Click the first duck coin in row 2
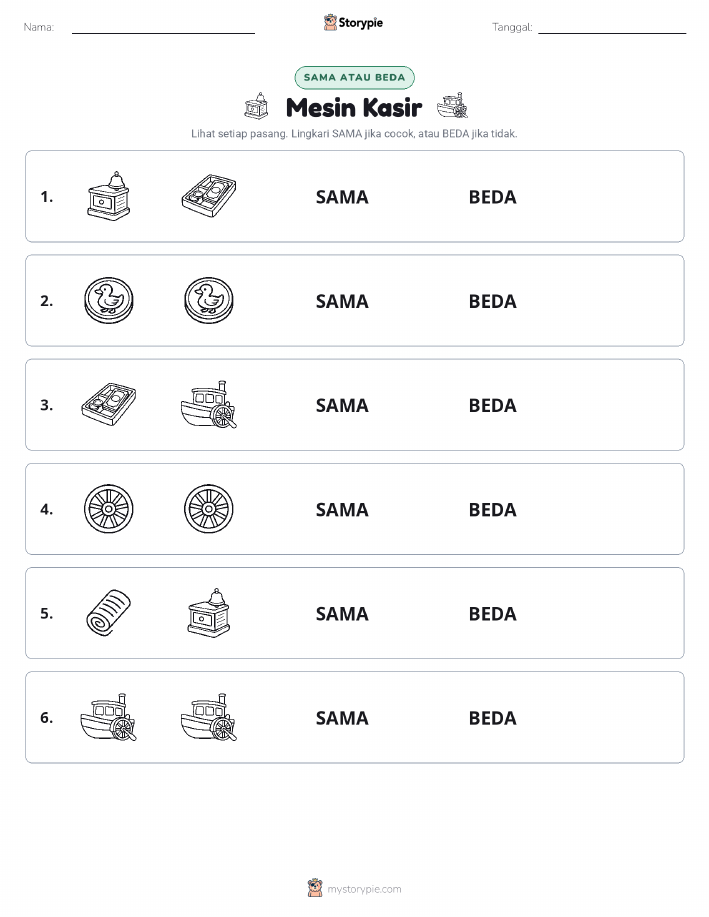 pos(109,301)
